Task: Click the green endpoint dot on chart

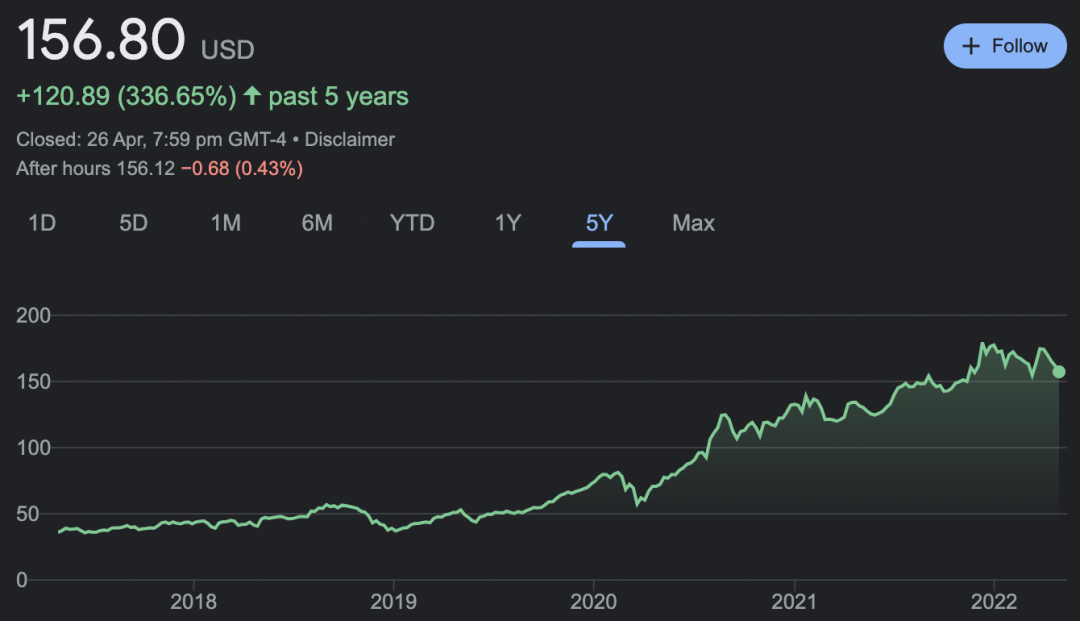Action: pos(1059,372)
